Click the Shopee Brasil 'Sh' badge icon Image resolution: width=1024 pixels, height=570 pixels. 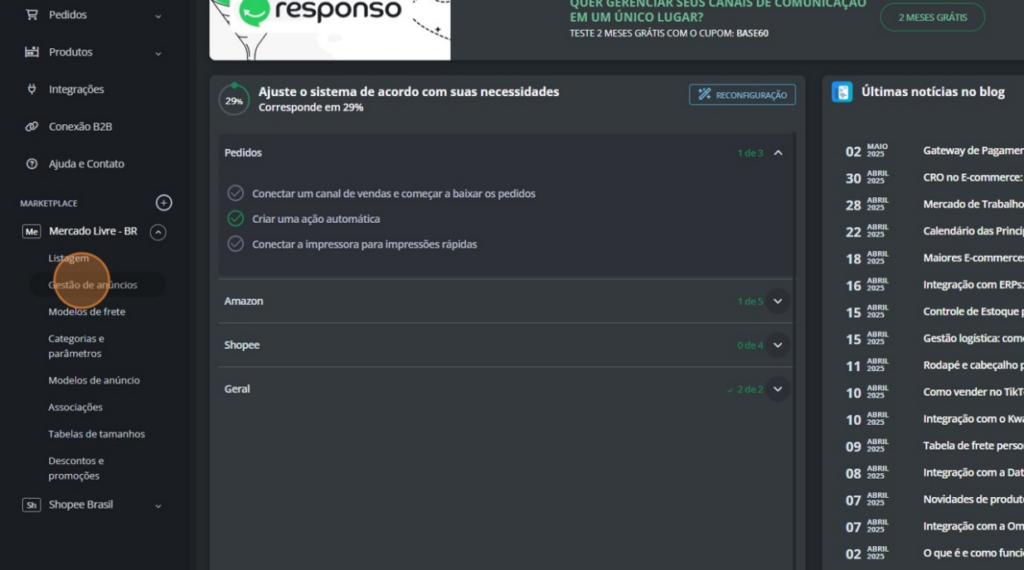32,505
